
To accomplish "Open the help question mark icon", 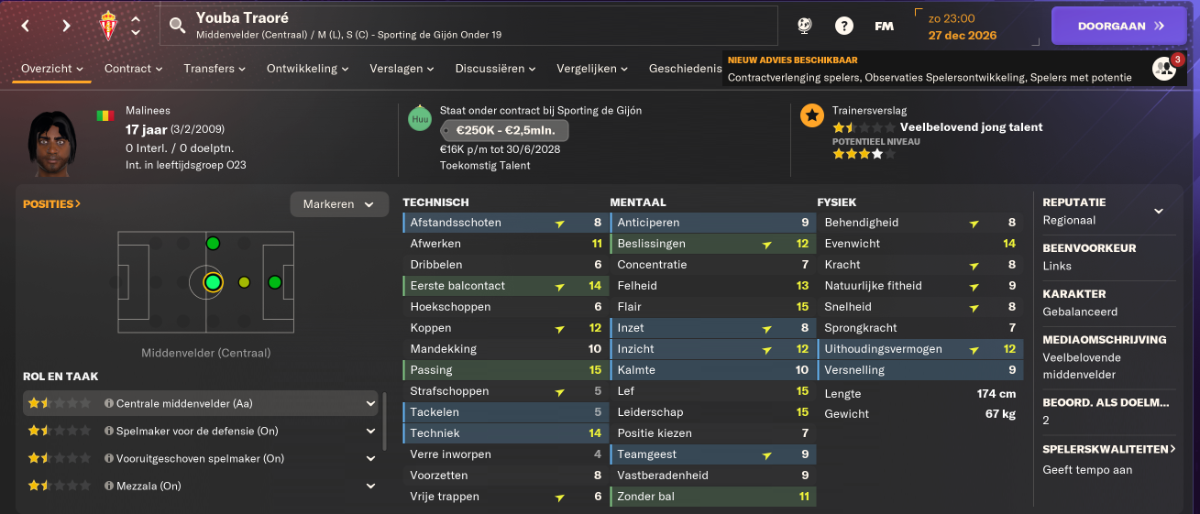I will coord(844,26).
